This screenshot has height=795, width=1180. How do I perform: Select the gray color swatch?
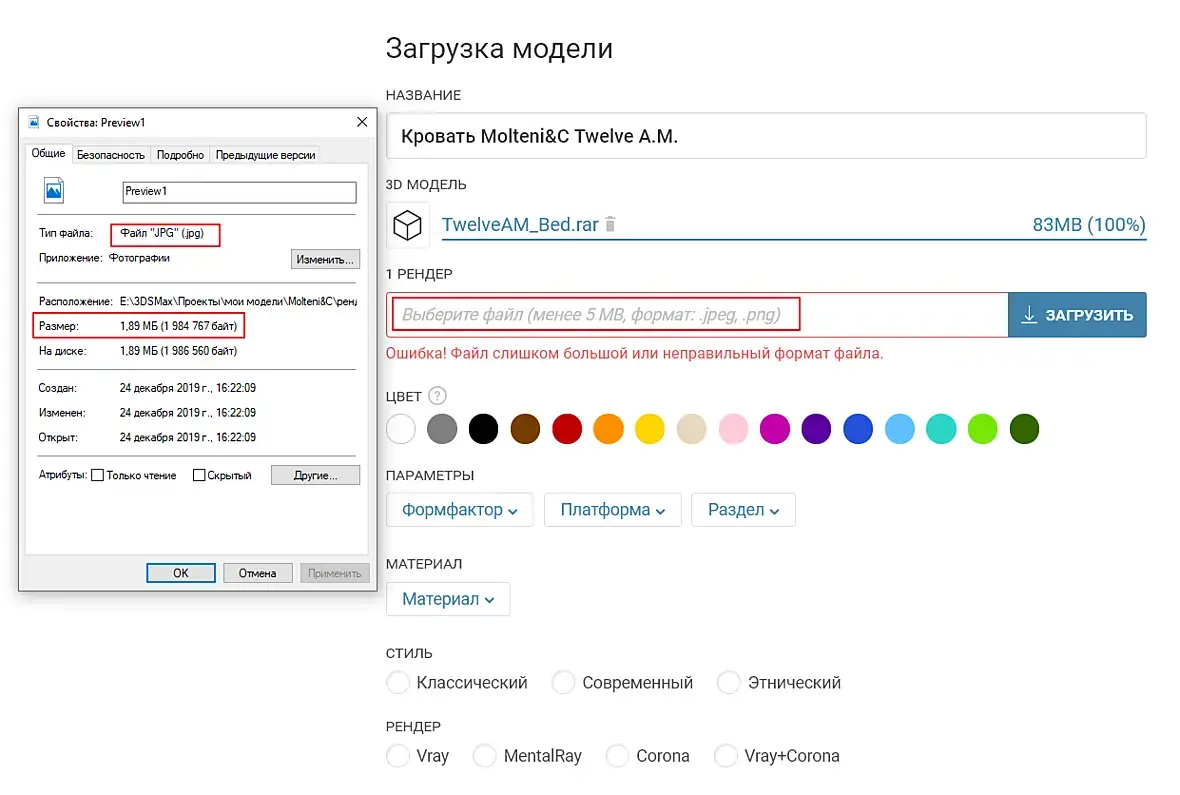(x=442, y=429)
